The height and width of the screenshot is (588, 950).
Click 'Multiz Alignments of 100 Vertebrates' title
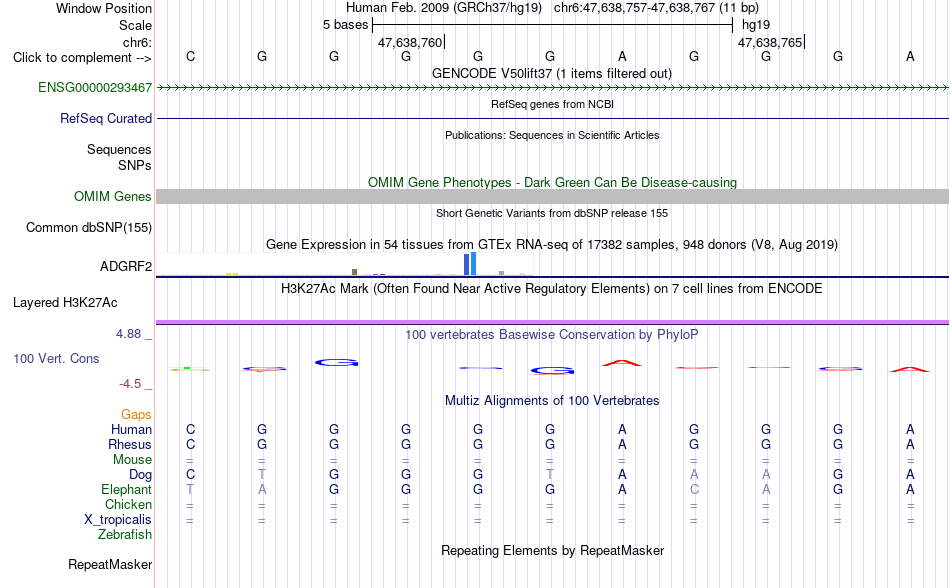coord(552,400)
